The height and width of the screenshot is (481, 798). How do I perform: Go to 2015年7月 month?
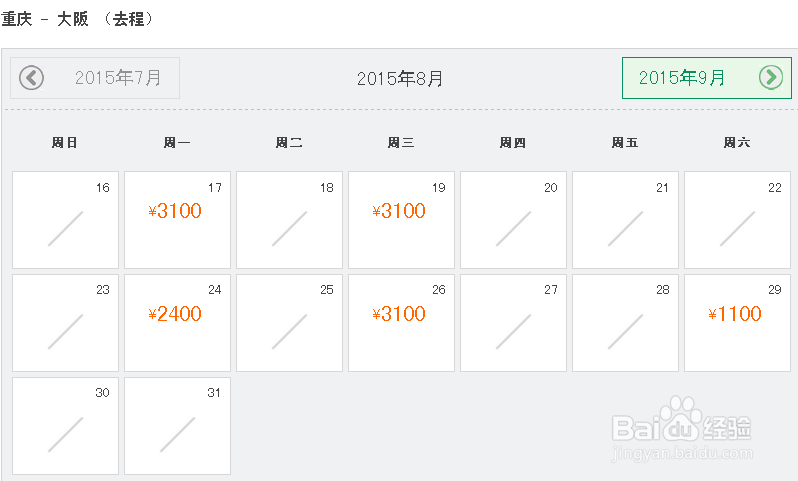pyautogui.click(x=117, y=78)
